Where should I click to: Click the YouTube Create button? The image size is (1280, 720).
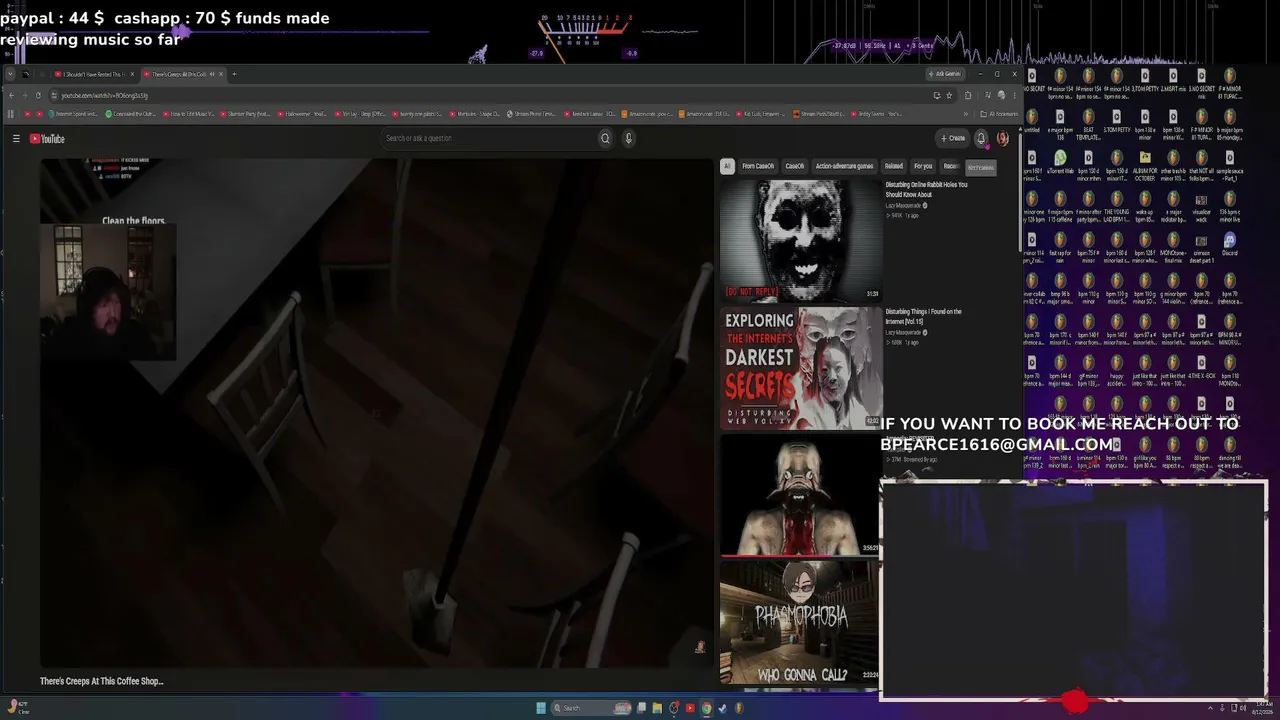pos(953,139)
